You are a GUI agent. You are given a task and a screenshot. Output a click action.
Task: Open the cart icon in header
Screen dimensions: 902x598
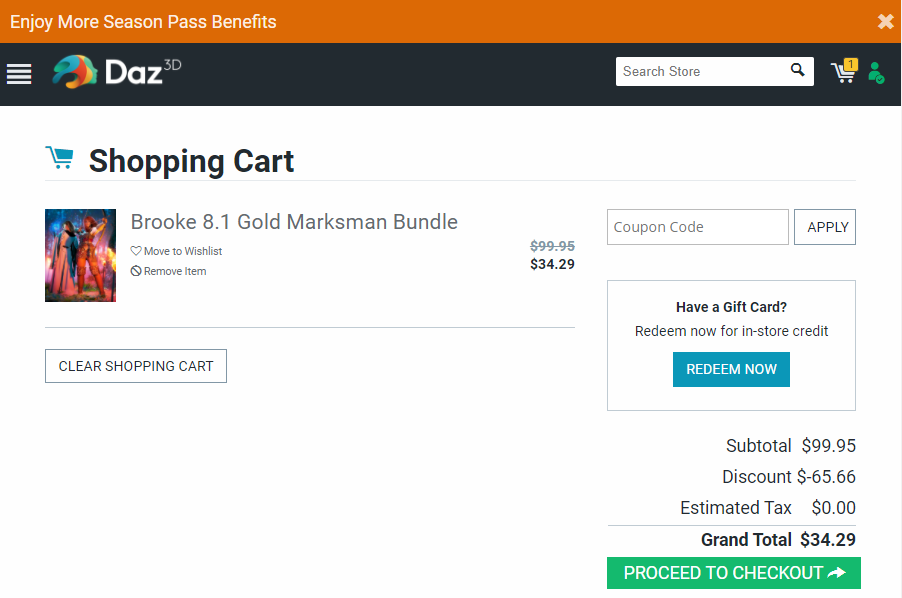point(842,74)
